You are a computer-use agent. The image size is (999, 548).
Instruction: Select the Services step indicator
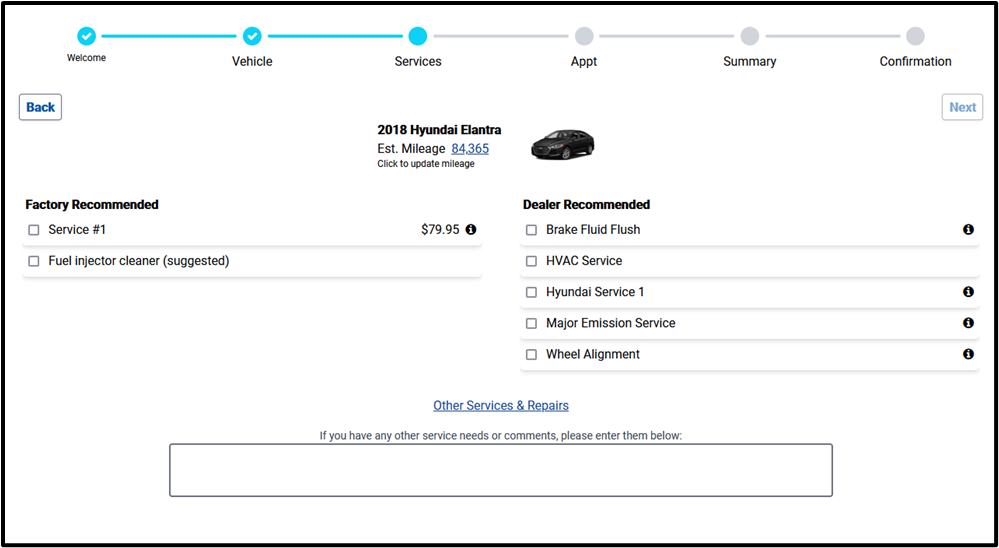point(418,36)
